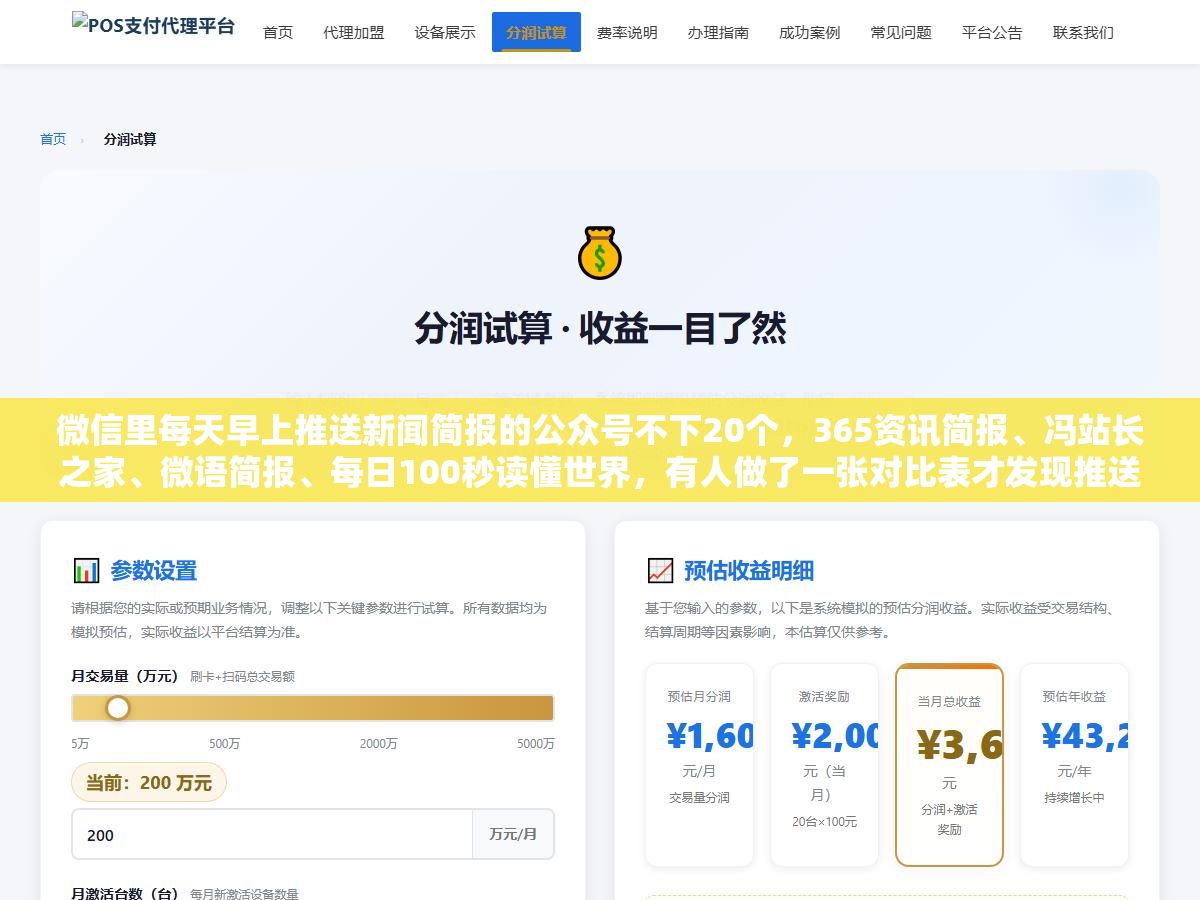The width and height of the screenshot is (1200, 900).
Task: Click the 首页 breadcrumb link
Action: [x=53, y=139]
